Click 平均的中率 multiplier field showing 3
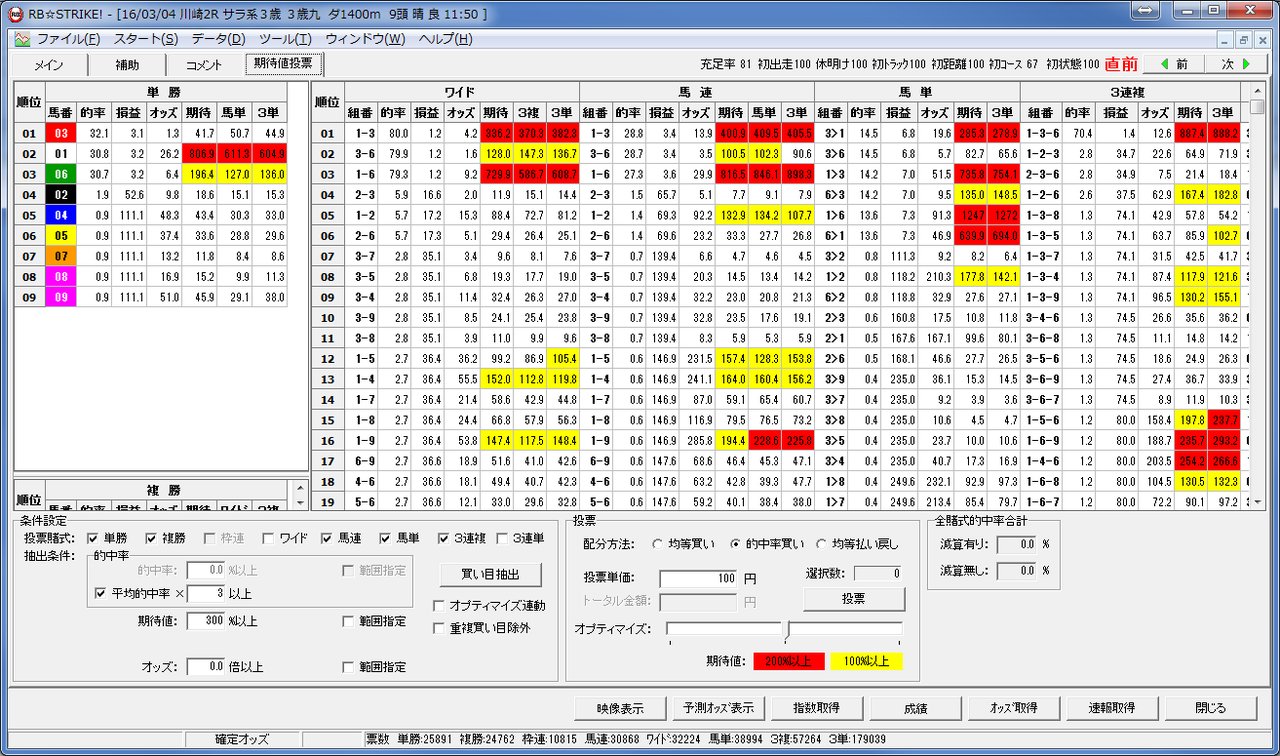 pyautogui.click(x=205, y=593)
